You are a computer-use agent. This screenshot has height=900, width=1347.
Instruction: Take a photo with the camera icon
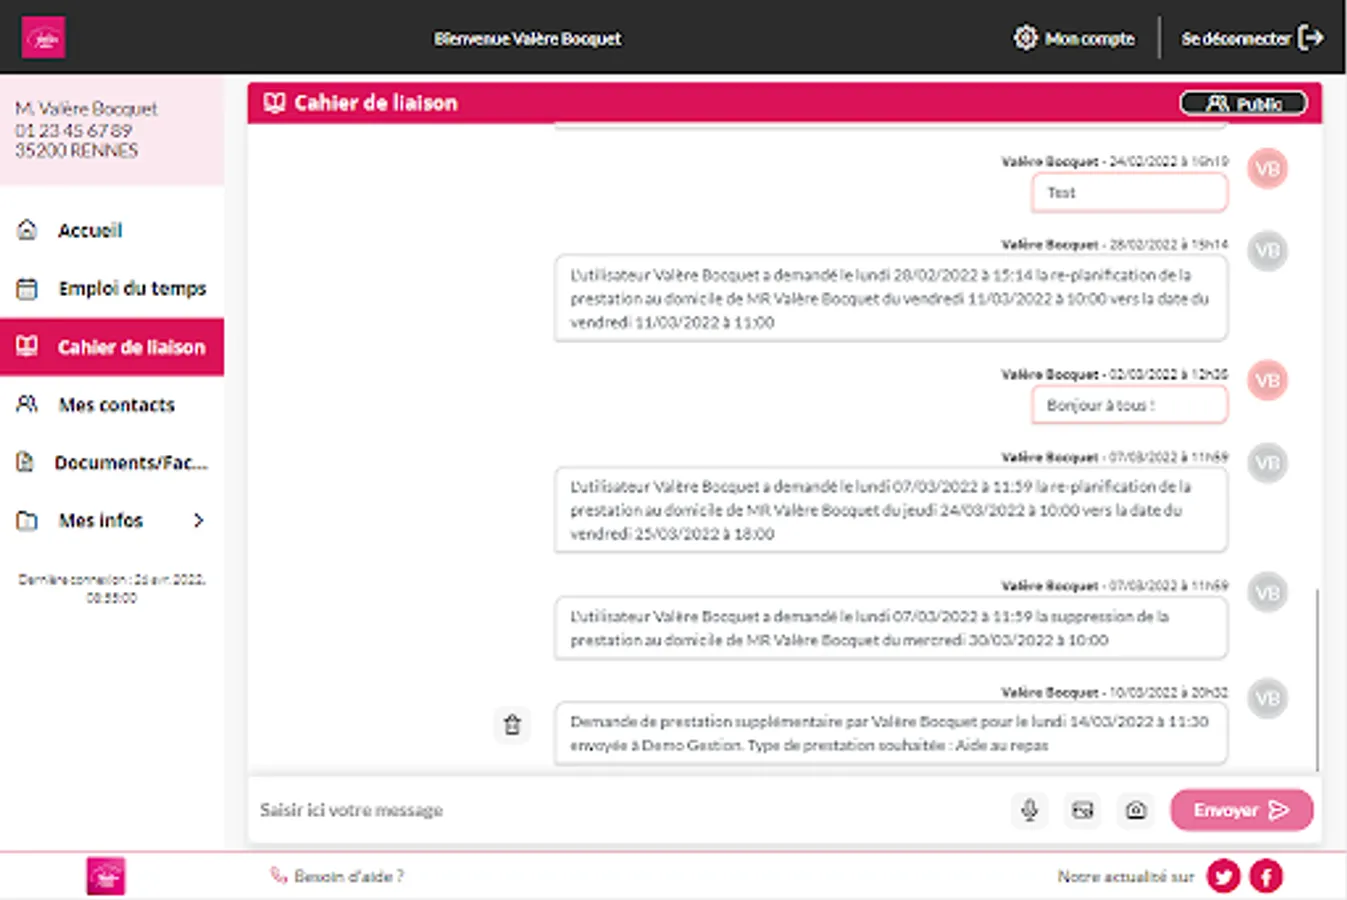tap(1135, 810)
